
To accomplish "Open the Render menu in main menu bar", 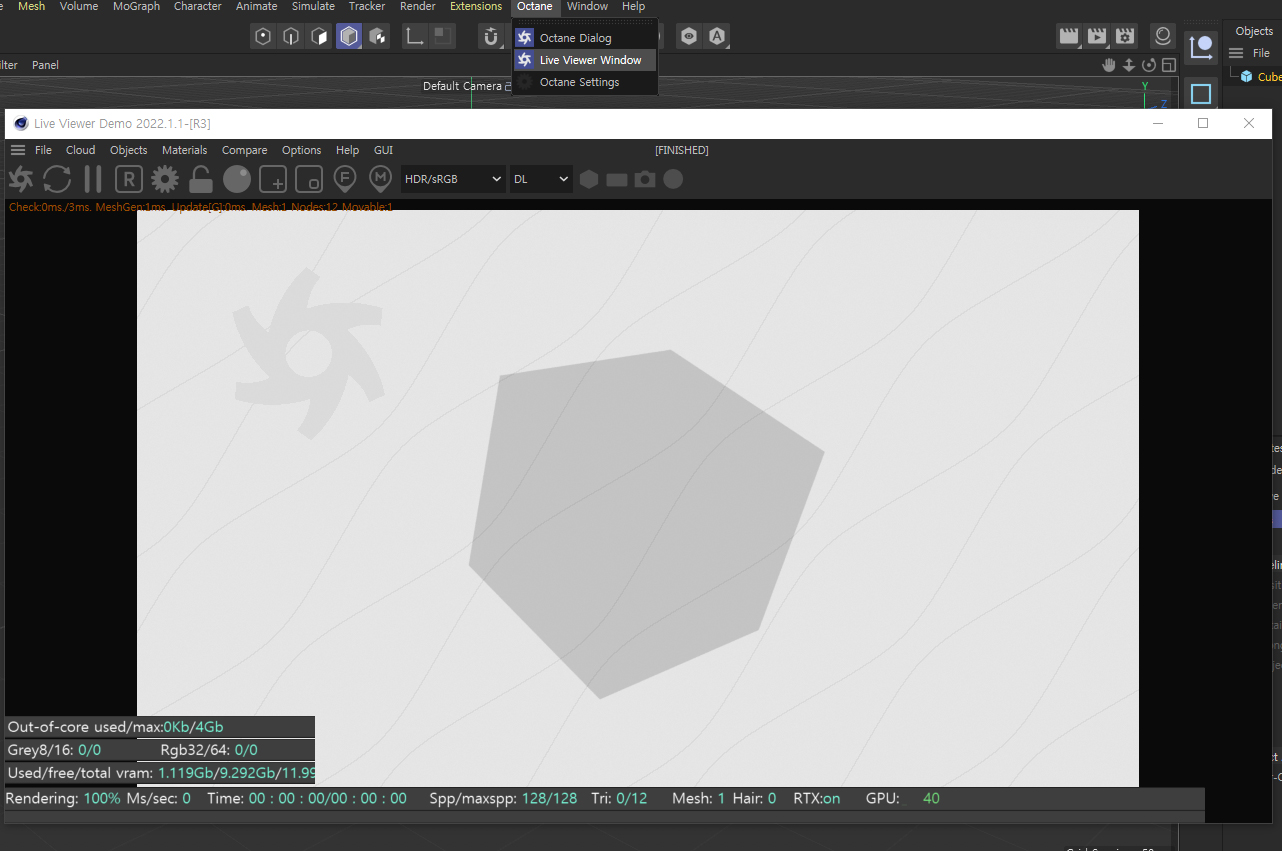I will 417,6.
